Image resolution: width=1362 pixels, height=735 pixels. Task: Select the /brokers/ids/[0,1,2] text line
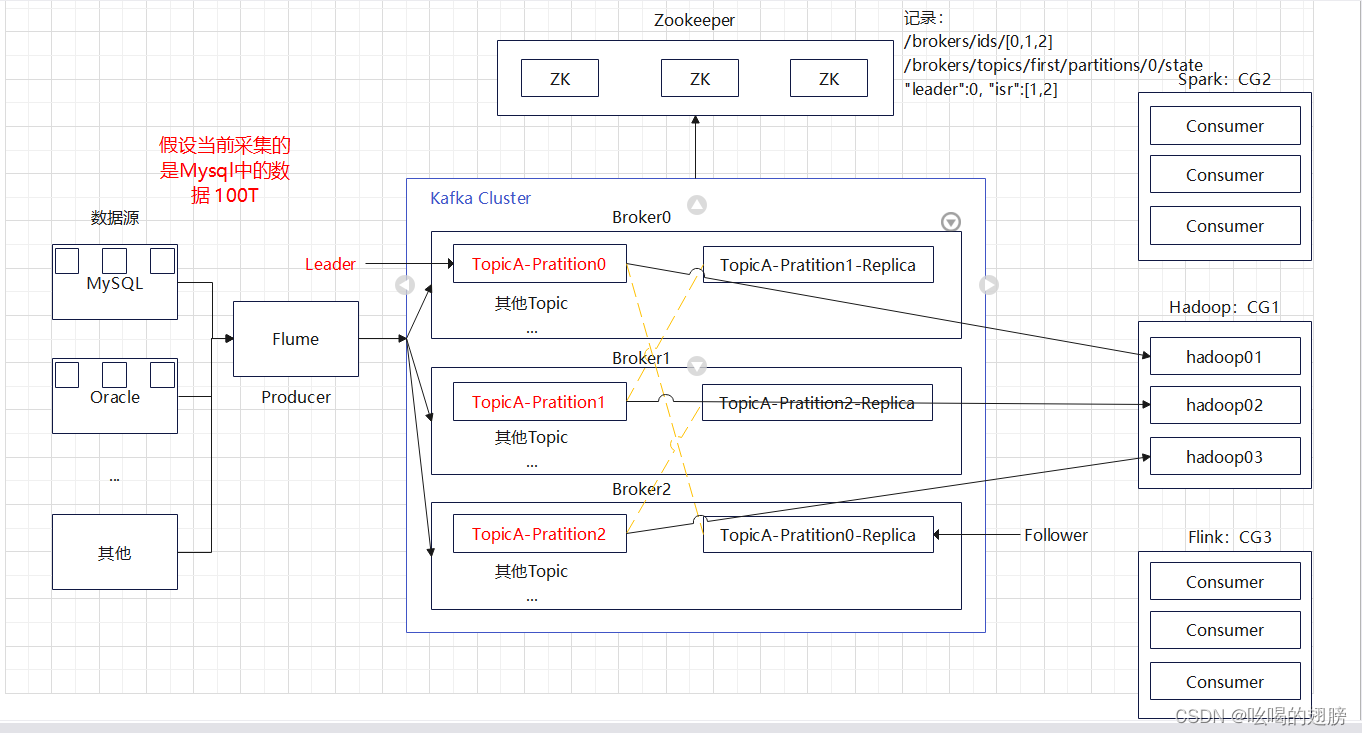tap(978, 42)
